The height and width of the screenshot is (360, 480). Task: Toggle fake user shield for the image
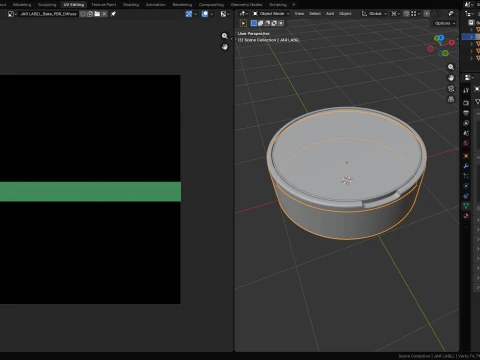[83, 14]
